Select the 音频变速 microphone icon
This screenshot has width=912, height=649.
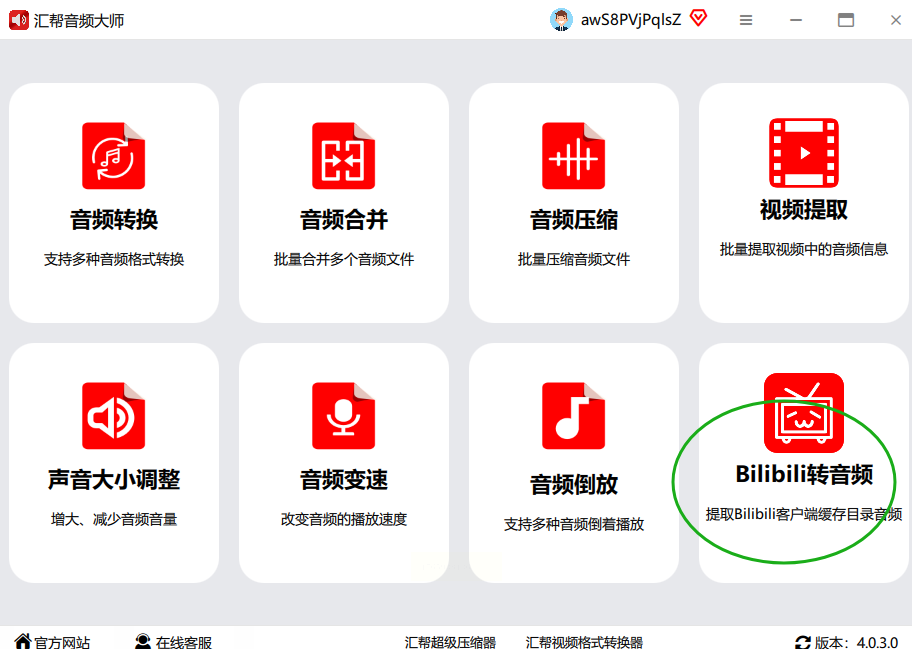pyautogui.click(x=343, y=415)
